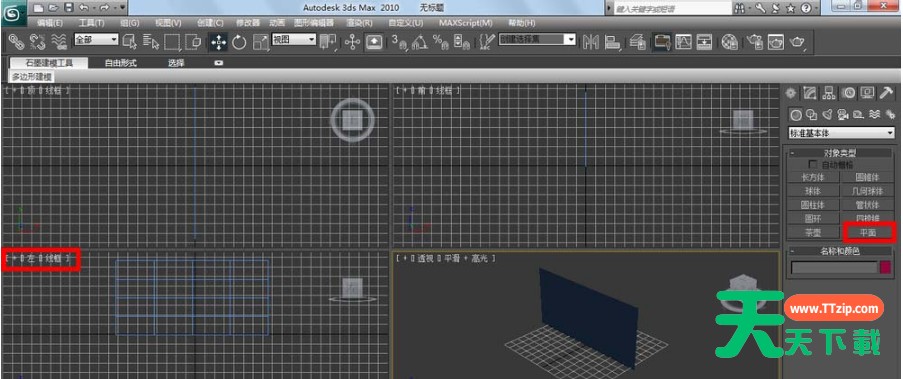Click the Mirror tool icon
The image size is (903, 379).
click(x=590, y=41)
